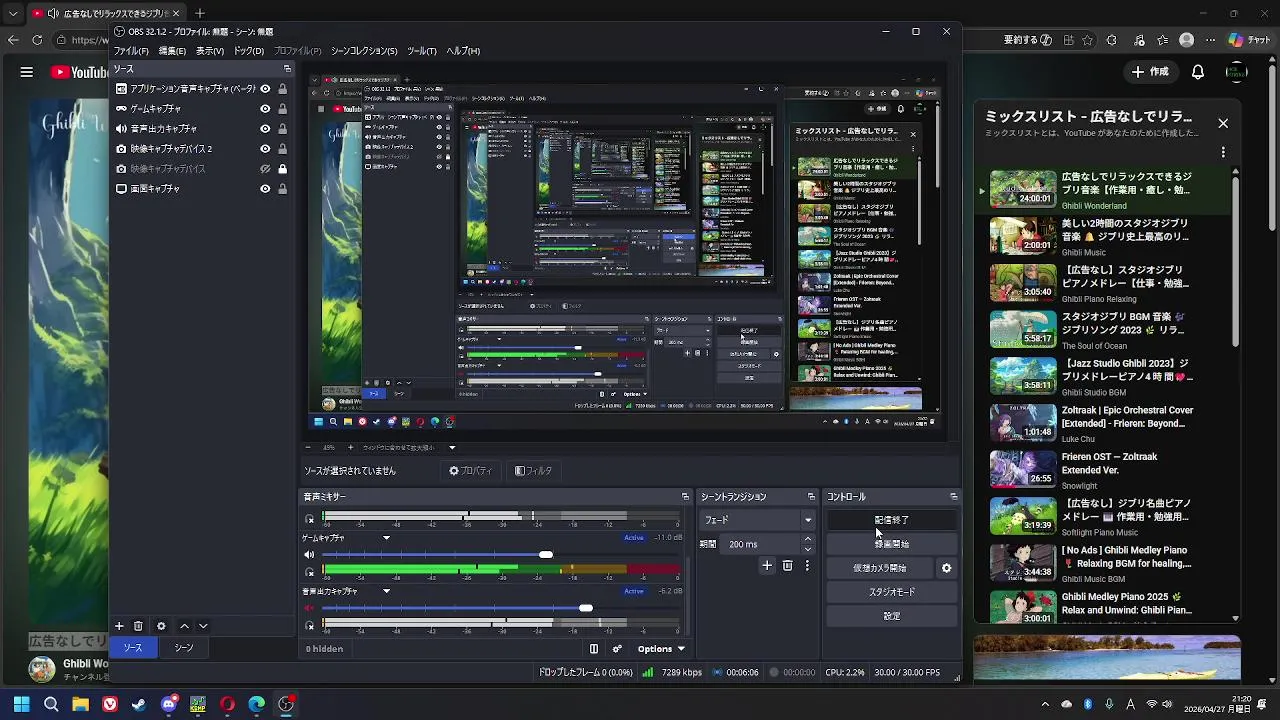Viewport: 1280px width, 720px height.
Task: Open Steam from the Windows taskbar
Action: [139, 704]
